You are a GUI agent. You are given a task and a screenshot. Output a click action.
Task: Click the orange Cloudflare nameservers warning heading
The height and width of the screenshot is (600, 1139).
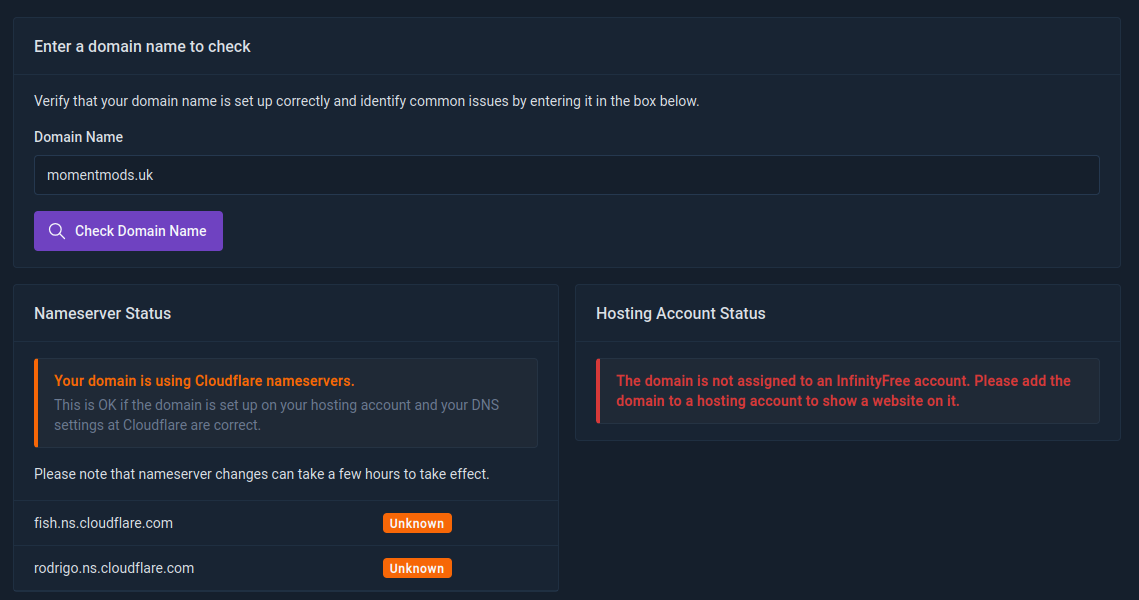pos(204,381)
